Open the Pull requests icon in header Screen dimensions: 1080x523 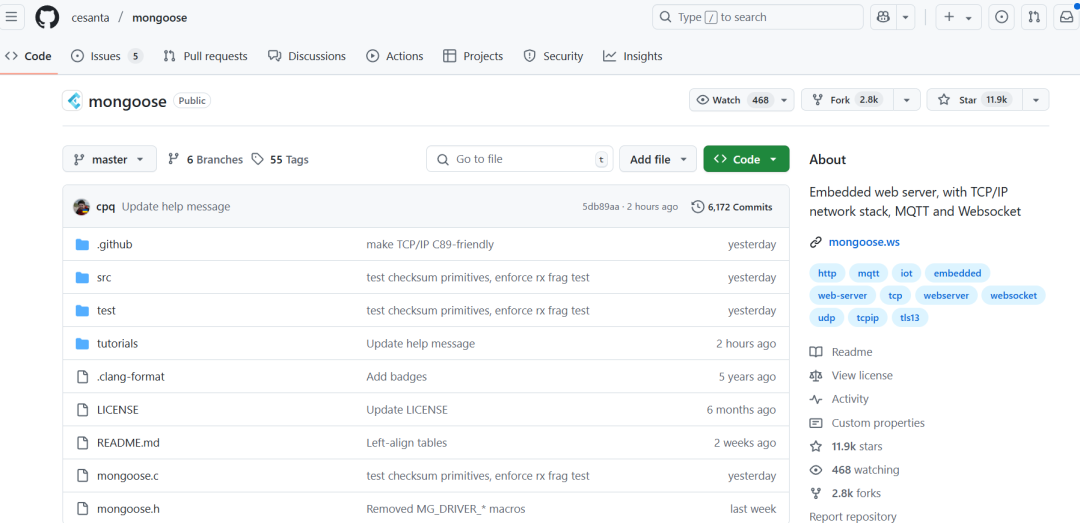point(1034,17)
